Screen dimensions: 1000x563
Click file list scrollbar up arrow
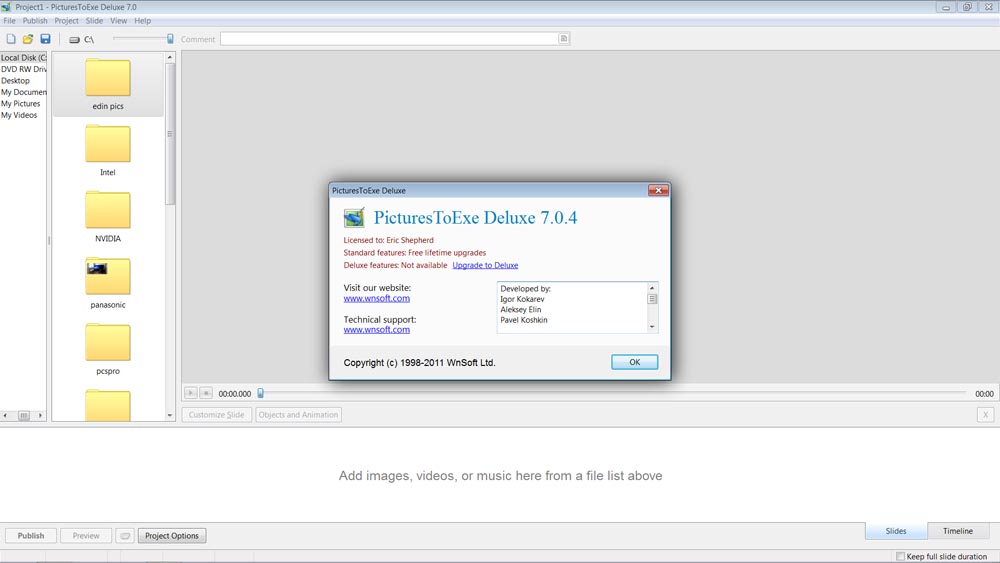coord(170,57)
